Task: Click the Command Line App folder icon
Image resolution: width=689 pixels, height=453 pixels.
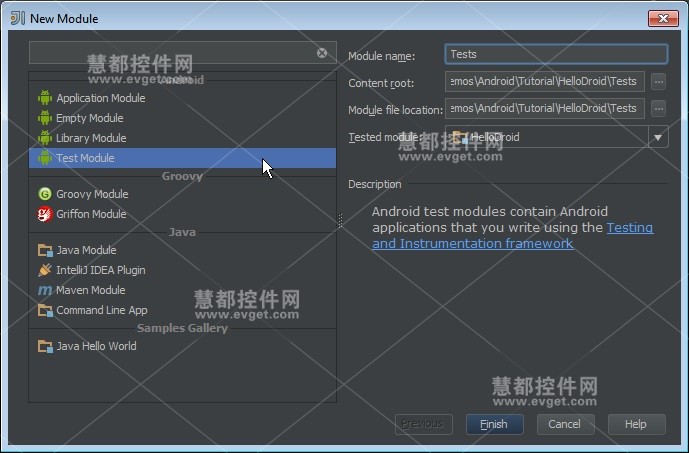Action: pyautogui.click(x=45, y=310)
